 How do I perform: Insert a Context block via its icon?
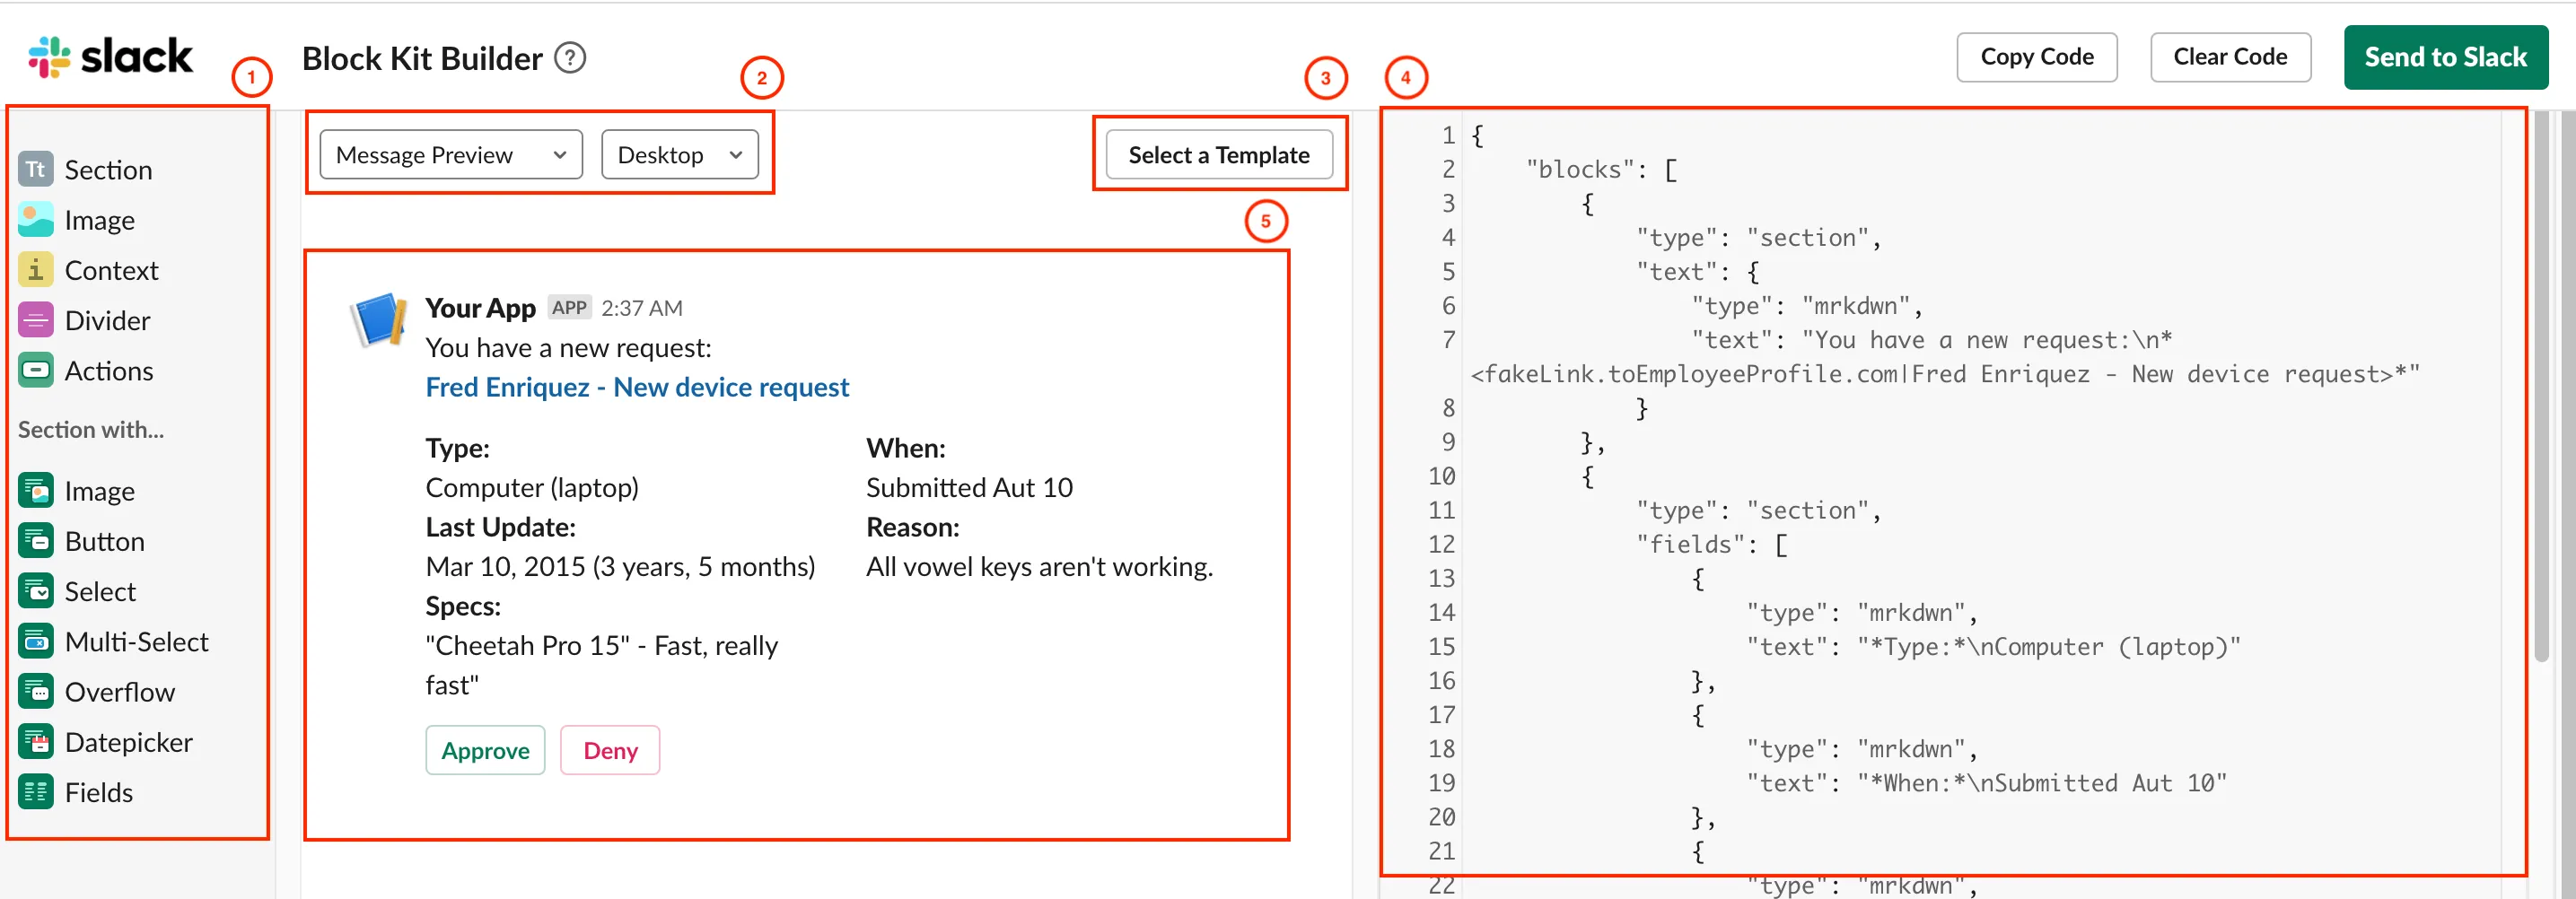35,269
